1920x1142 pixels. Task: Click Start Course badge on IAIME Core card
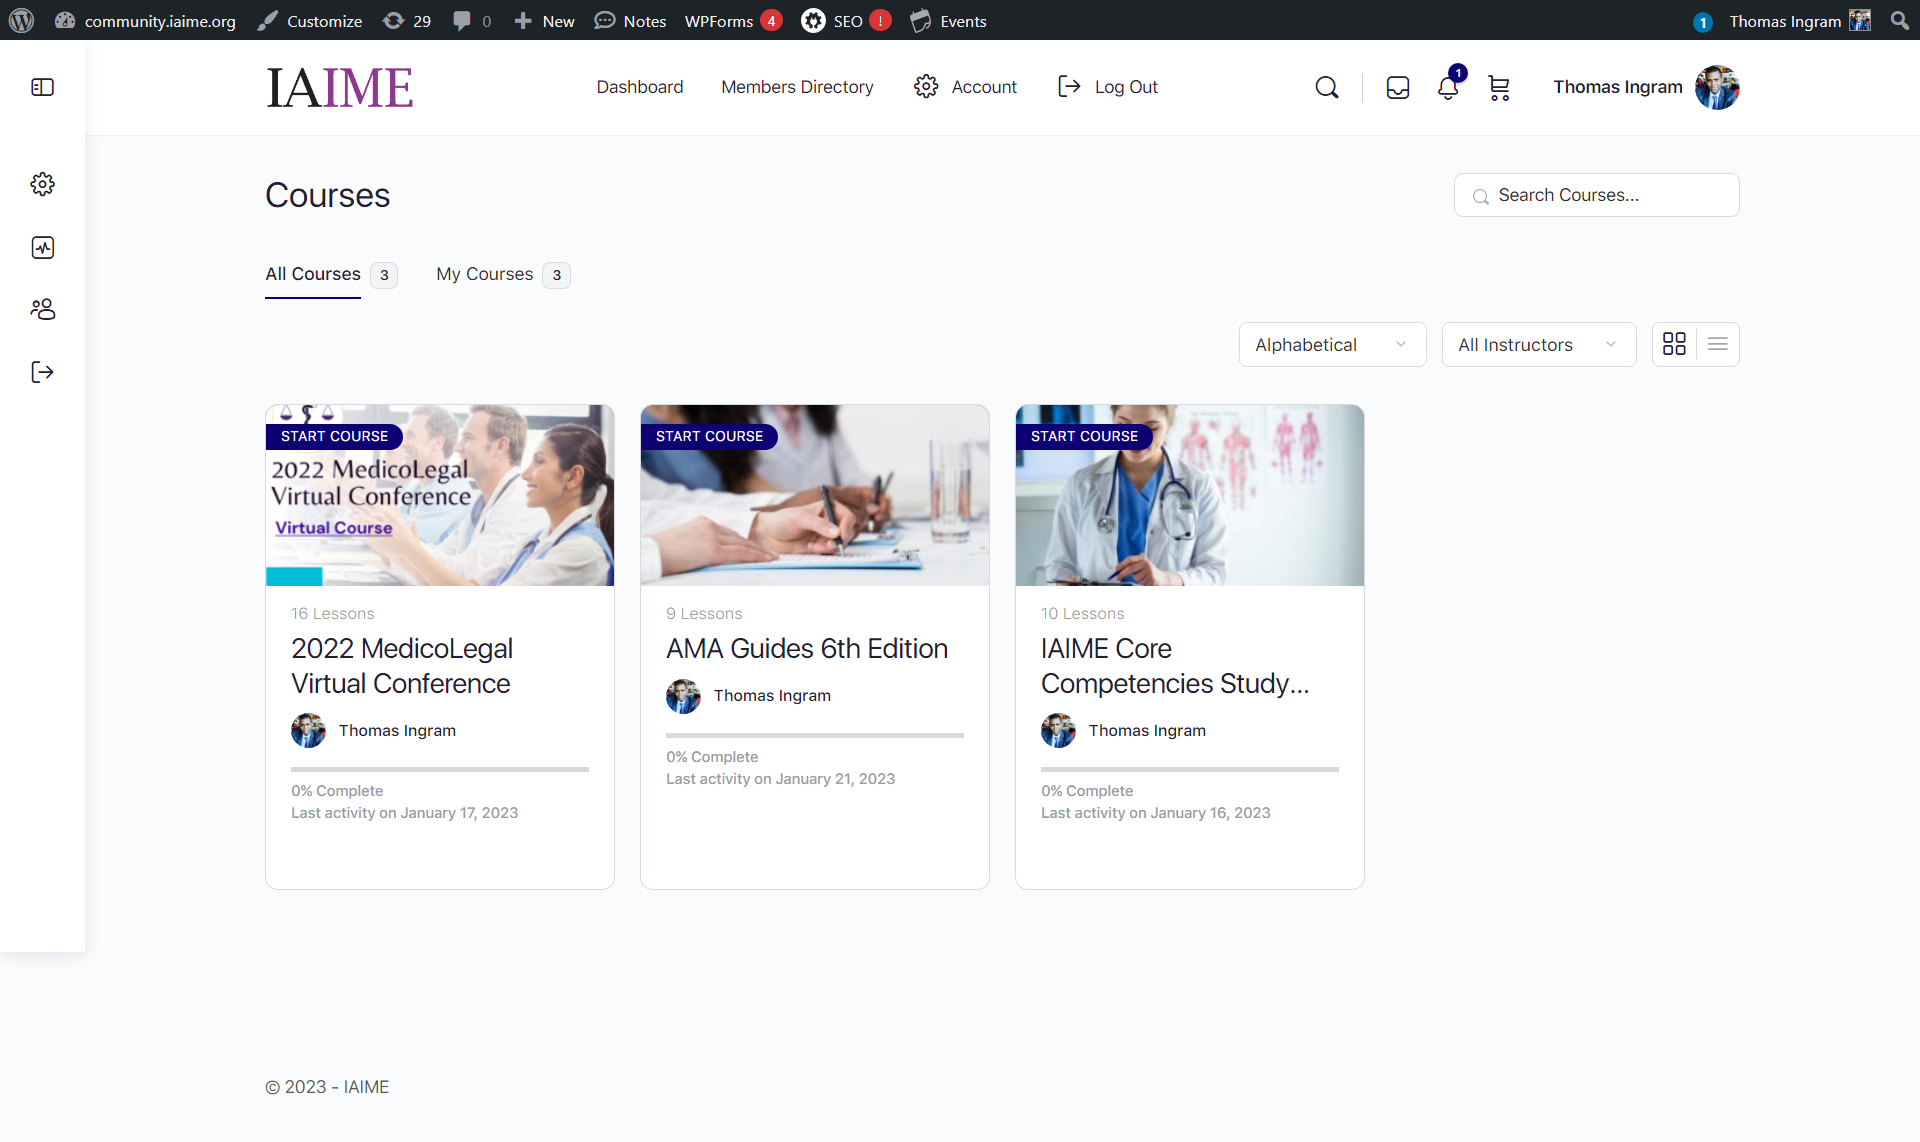1084,436
